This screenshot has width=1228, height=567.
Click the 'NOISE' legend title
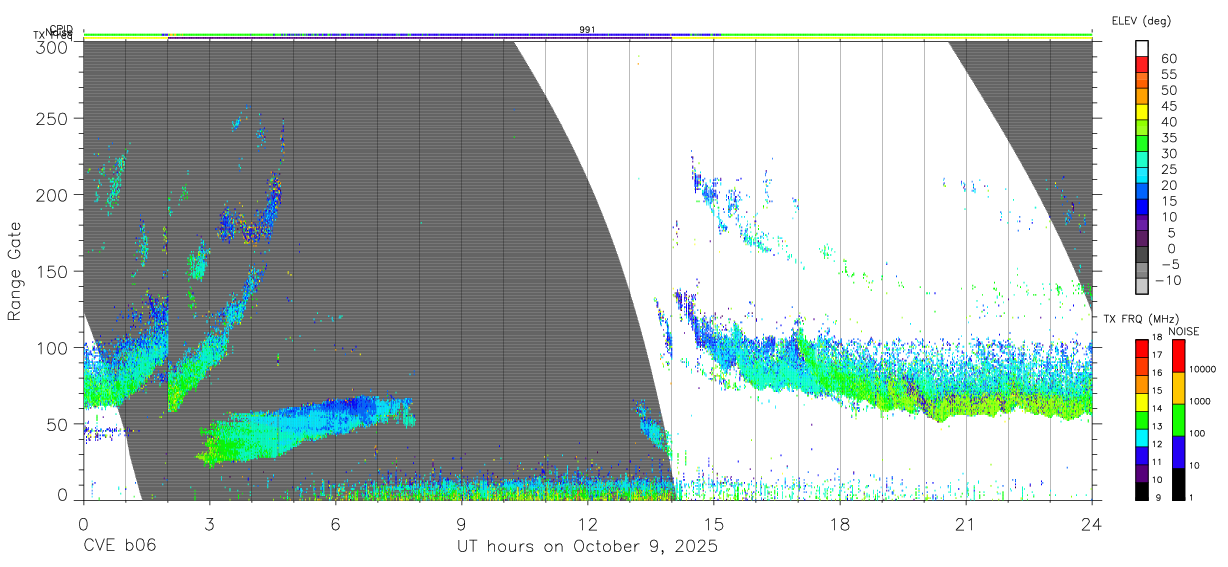coord(1184,331)
